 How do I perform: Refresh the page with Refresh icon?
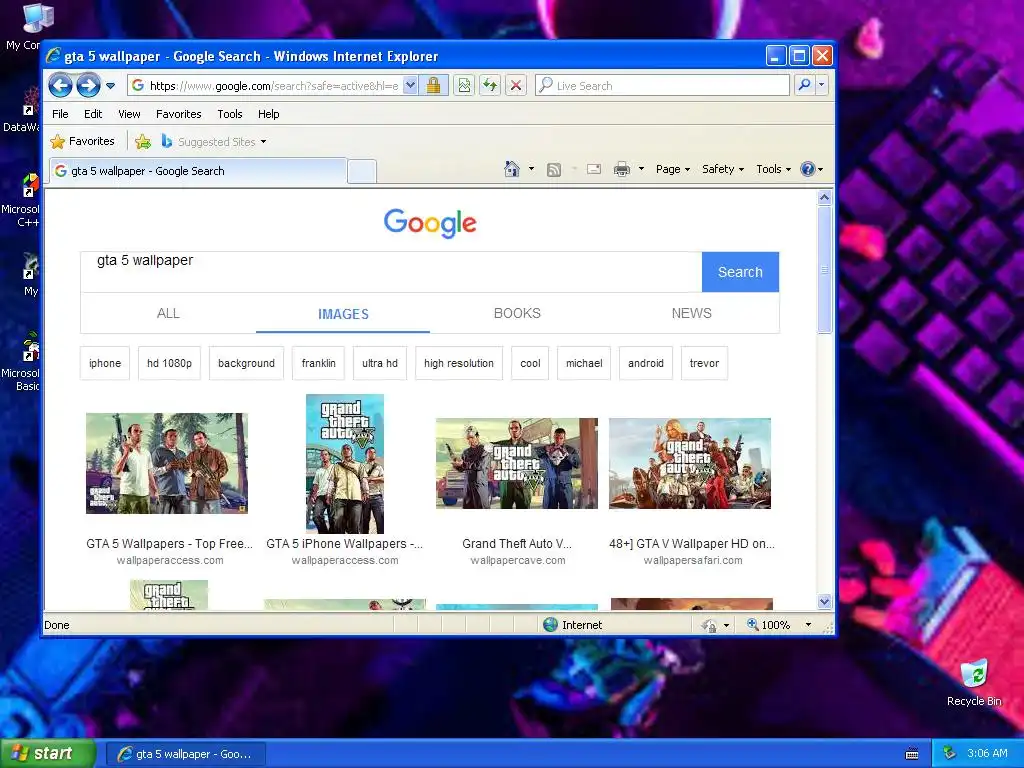click(490, 86)
